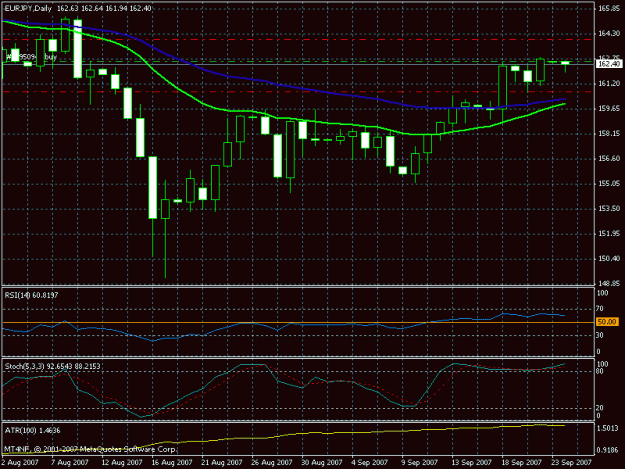The image size is (625, 469).
Task: Select the orange RSI 50 level line
Action: 298,322
